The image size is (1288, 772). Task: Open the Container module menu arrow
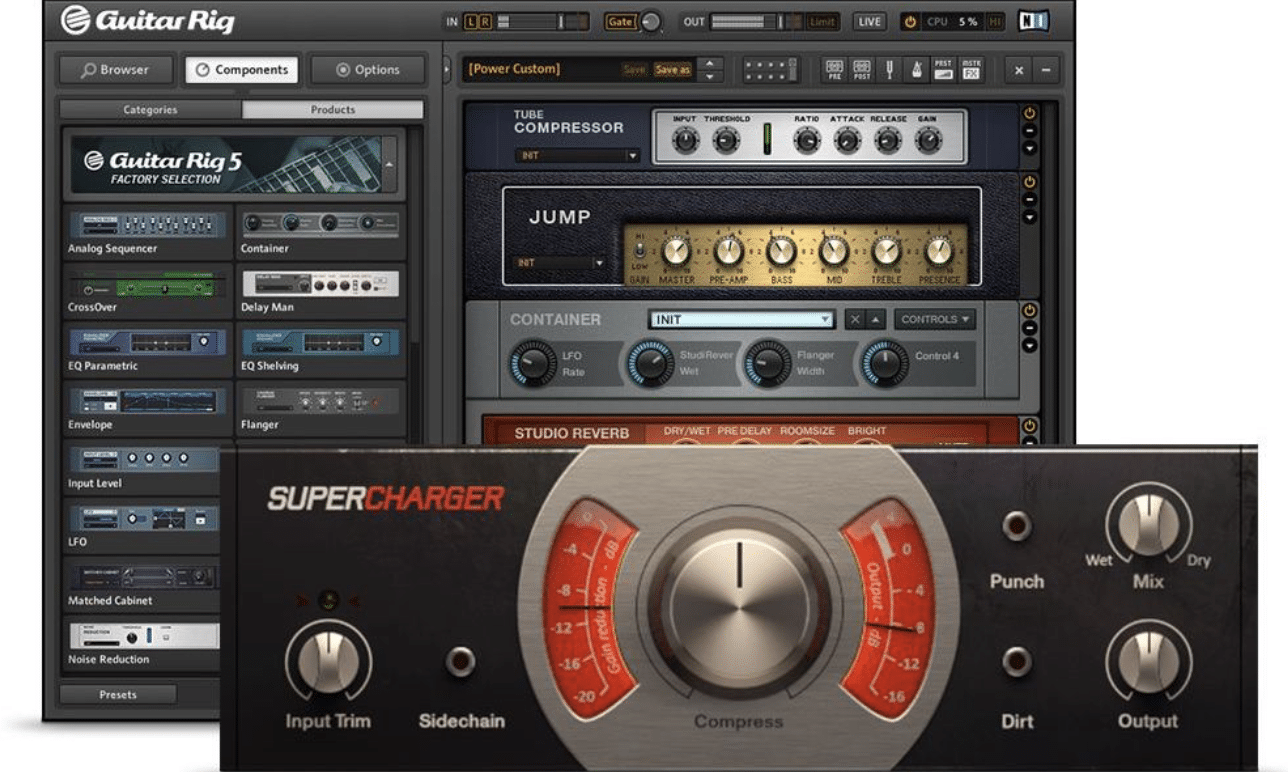click(x=1029, y=345)
